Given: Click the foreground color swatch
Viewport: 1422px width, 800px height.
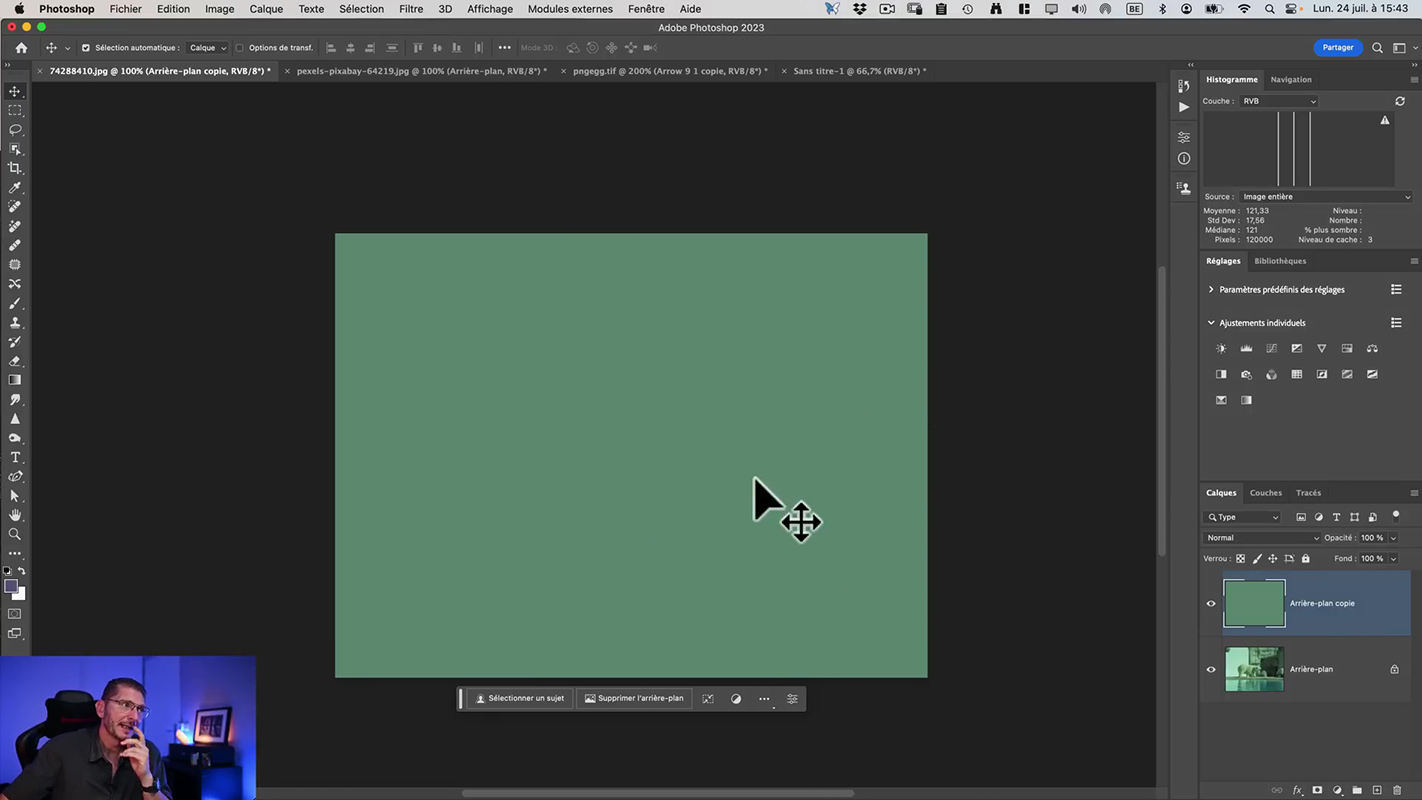Looking at the screenshot, I should pos(10,587).
